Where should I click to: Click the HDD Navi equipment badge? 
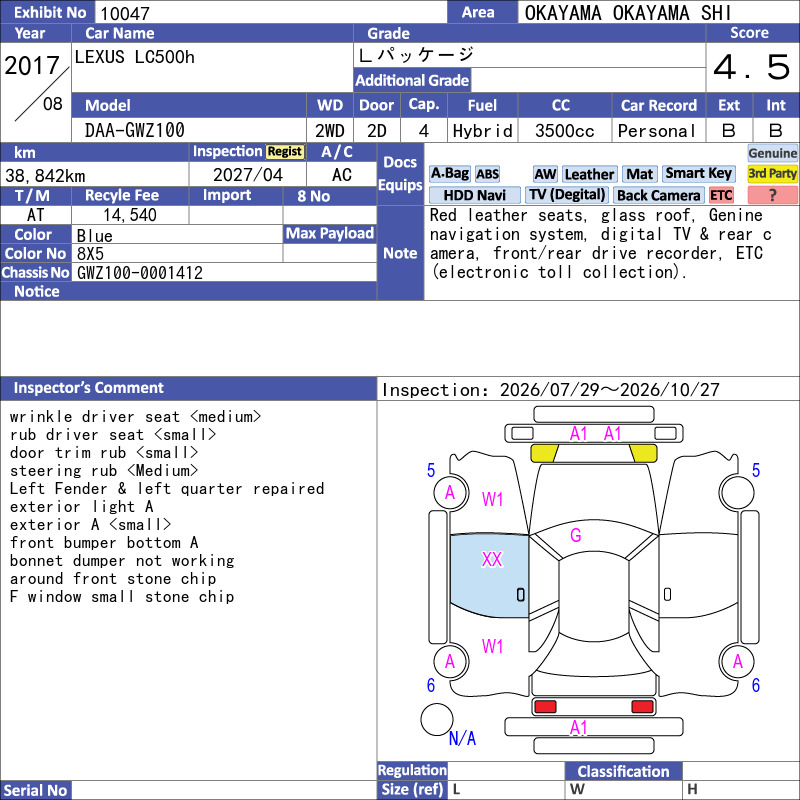[x=474, y=195]
